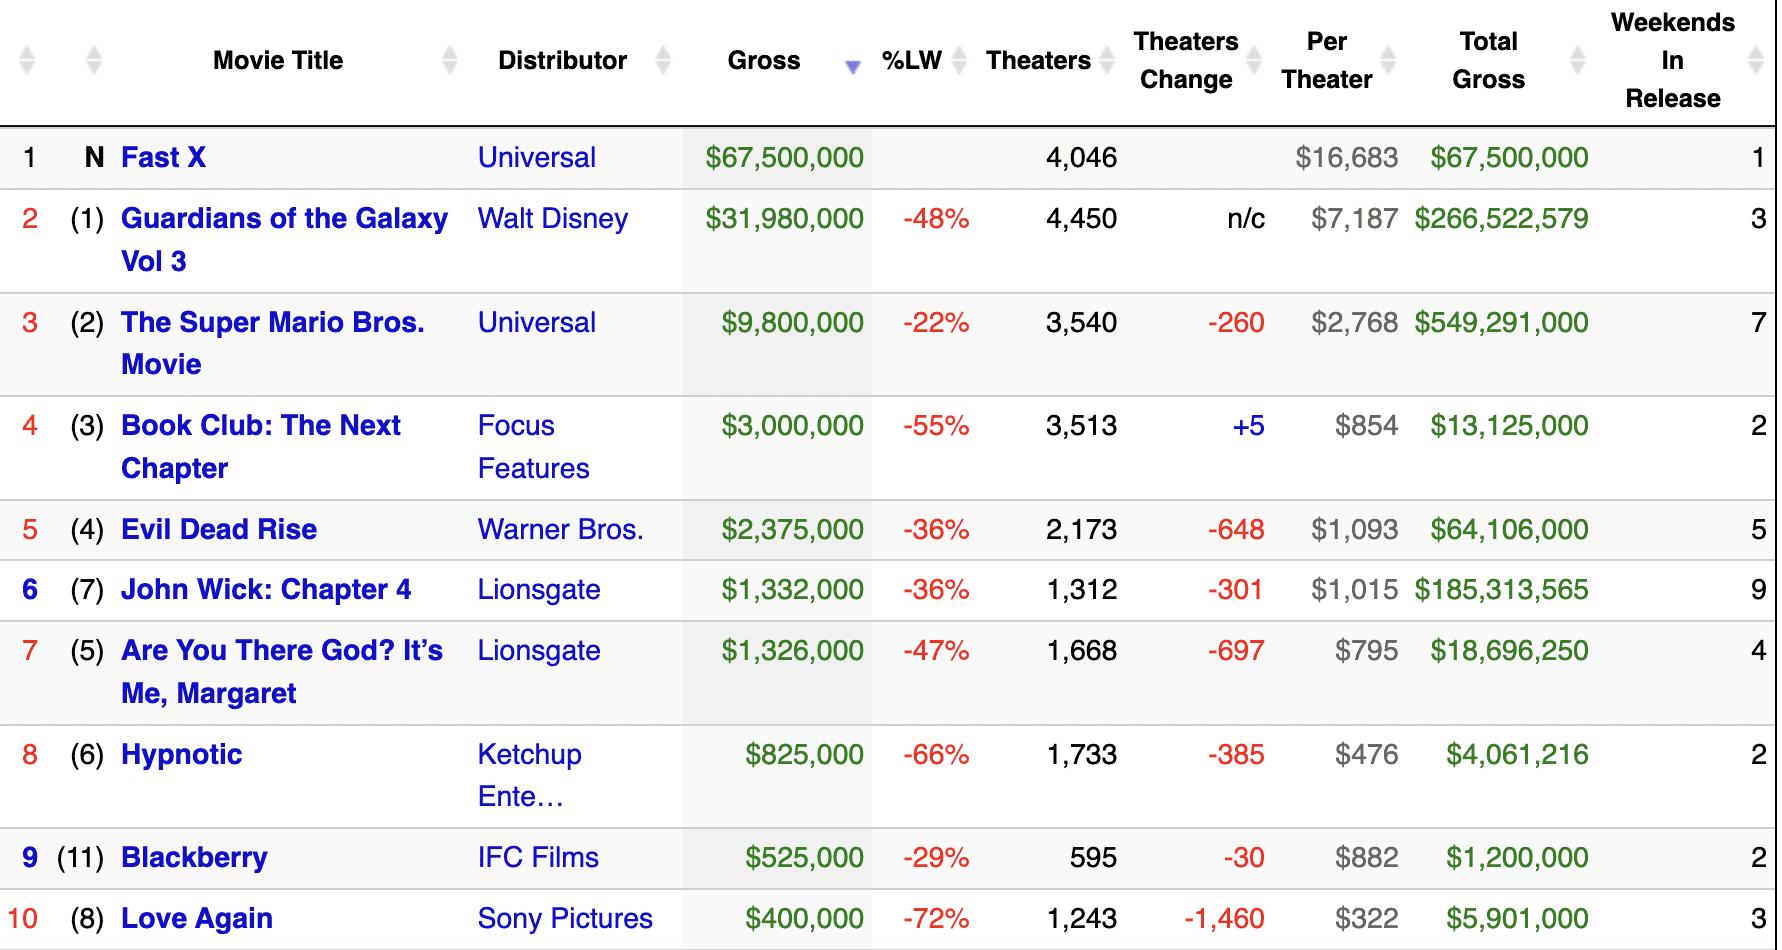Image resolution: width=1782 pixels, height=950 pixels.
Task: Click the blue descending arrow beside Gross
Action: click(x=853, y=67)
